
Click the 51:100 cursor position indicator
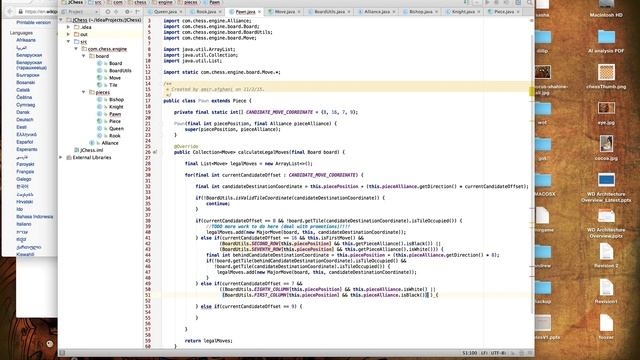click(470, 353)
